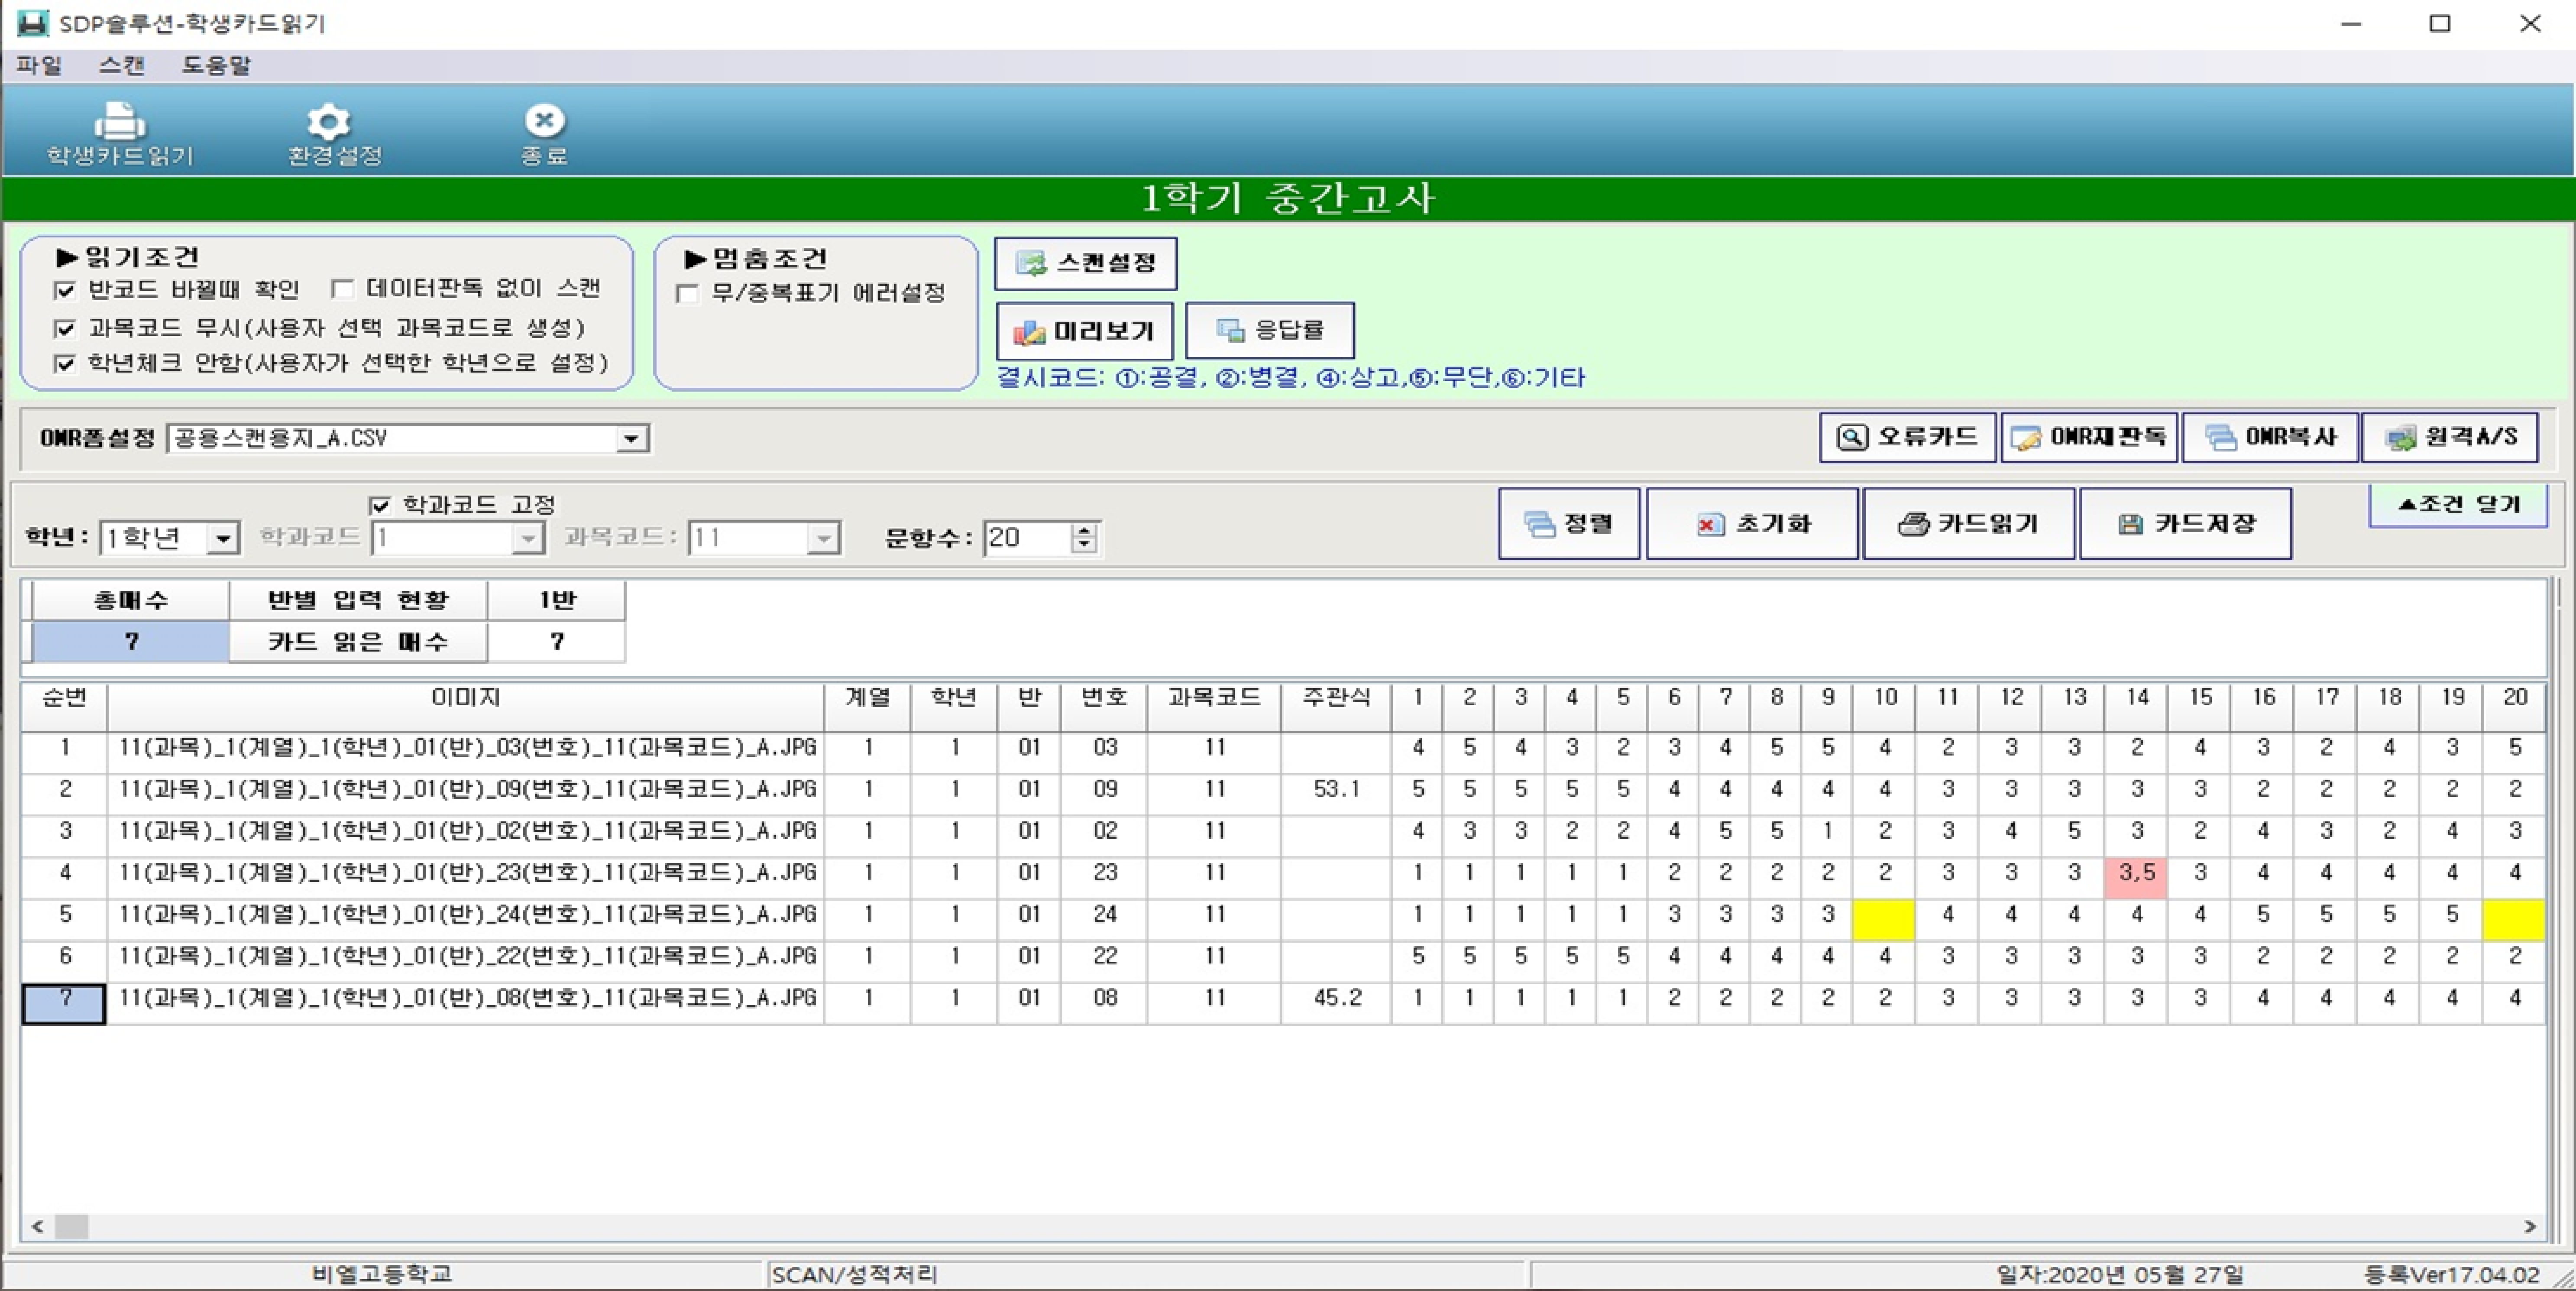Open 과목코드 dropdown showing 11
The width and height of the screenshot is (2576, 1291).
point(824,538)
